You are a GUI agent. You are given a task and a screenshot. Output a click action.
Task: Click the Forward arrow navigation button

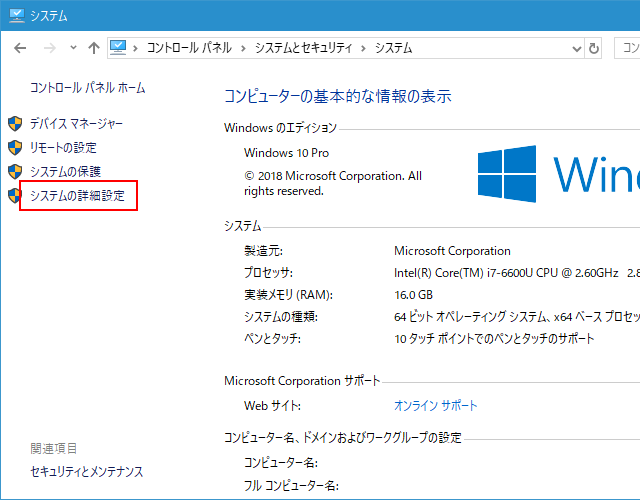pyautogui.click(x=50, y=48)
